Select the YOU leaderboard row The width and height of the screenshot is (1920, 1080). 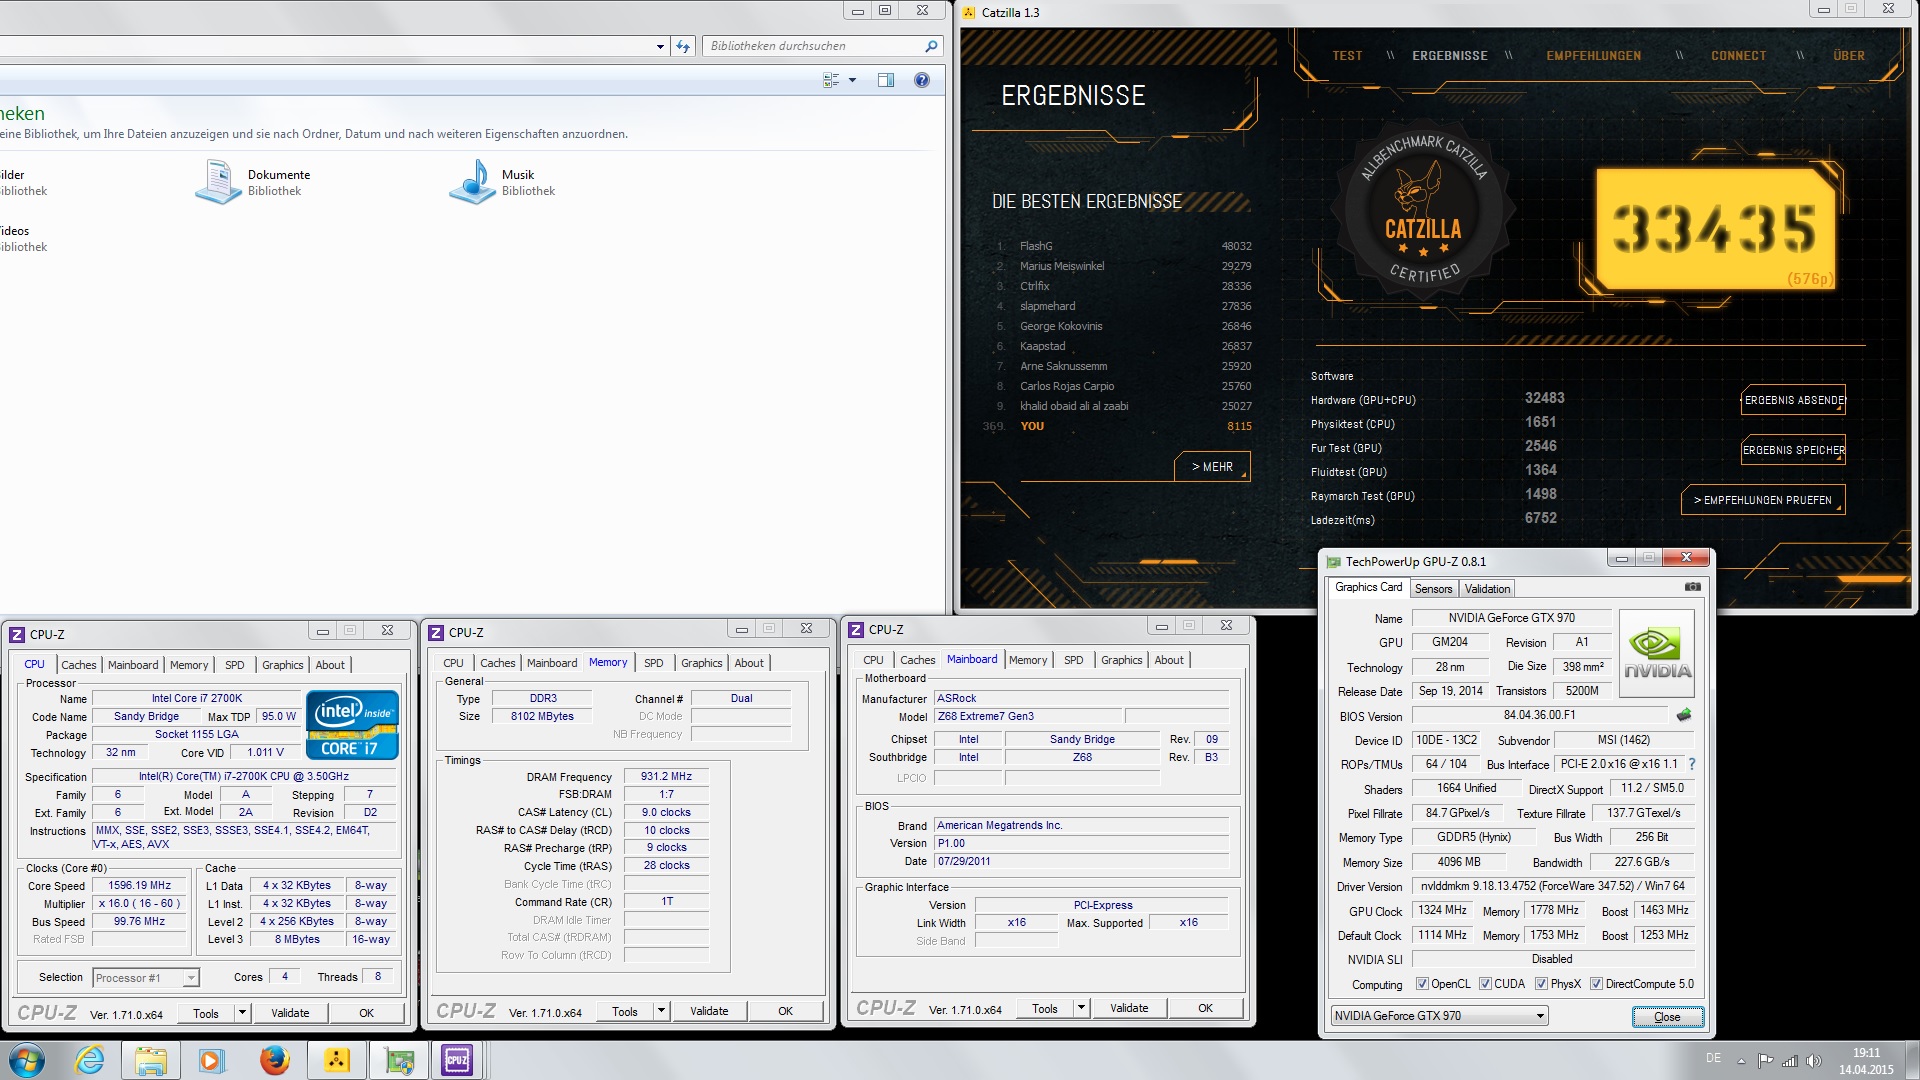coord(1118,426)
